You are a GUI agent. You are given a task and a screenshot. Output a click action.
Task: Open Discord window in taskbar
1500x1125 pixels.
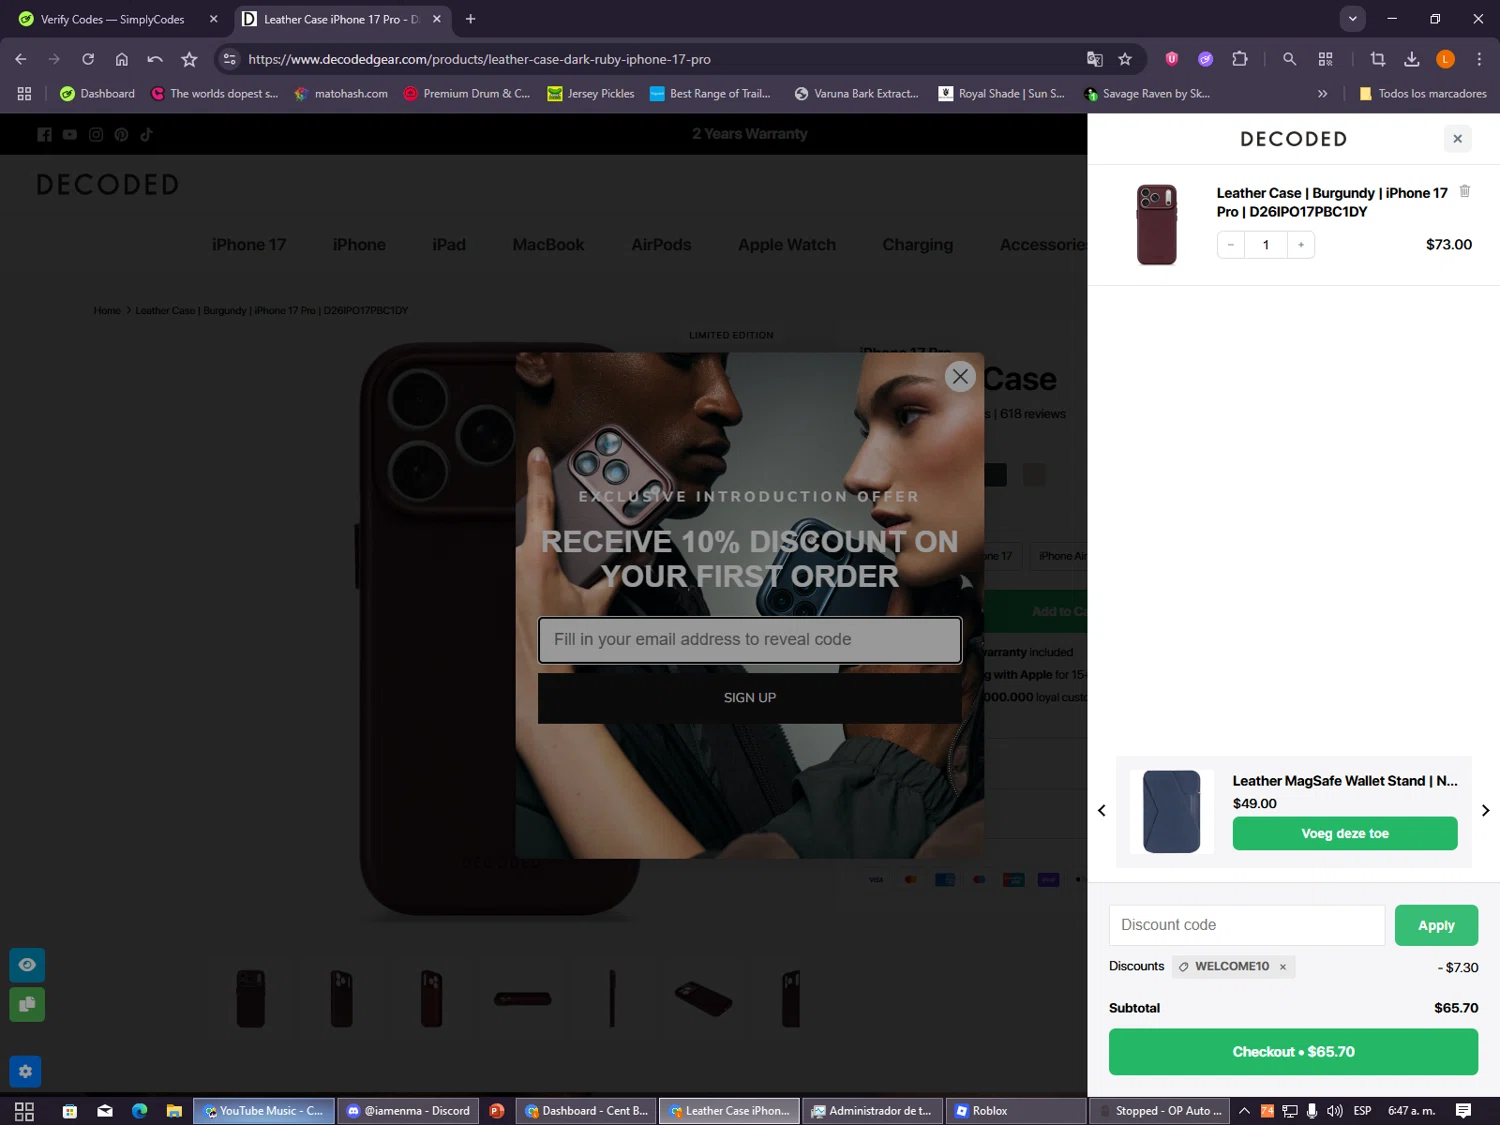pyautogui.click(x=407, y=1111)
